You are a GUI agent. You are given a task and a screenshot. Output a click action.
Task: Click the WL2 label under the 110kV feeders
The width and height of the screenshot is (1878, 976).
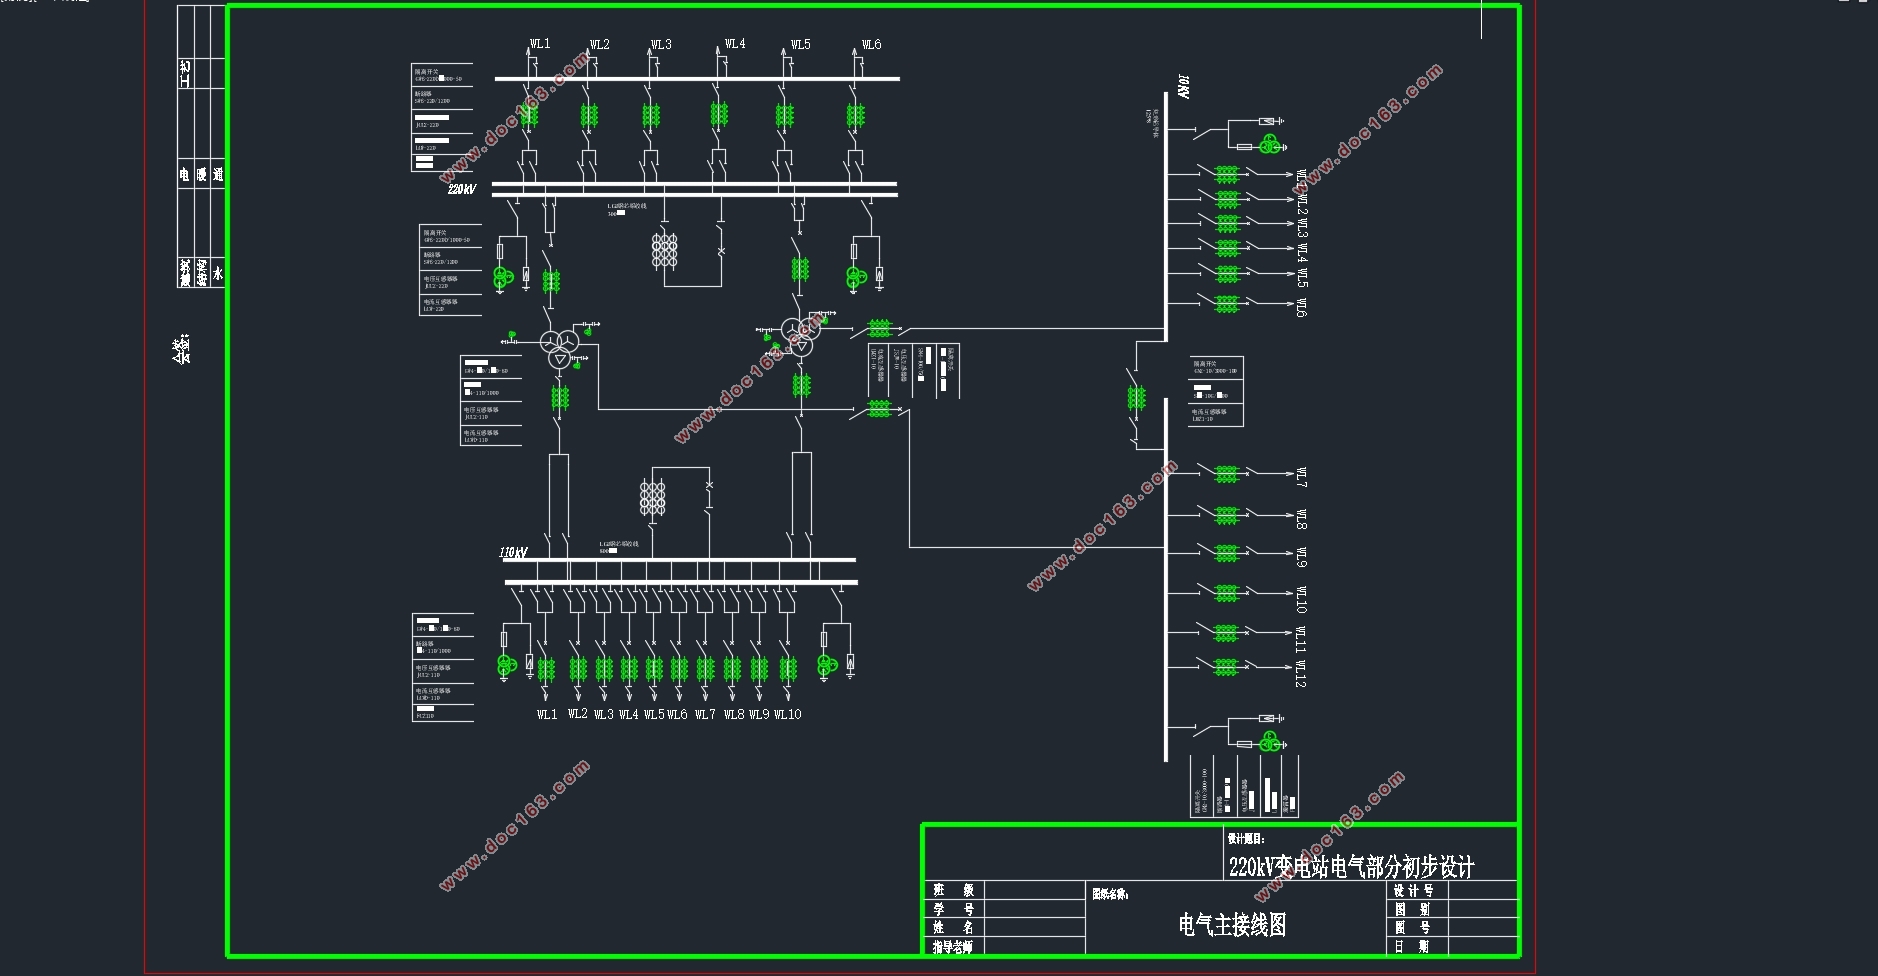coord(577,713)
